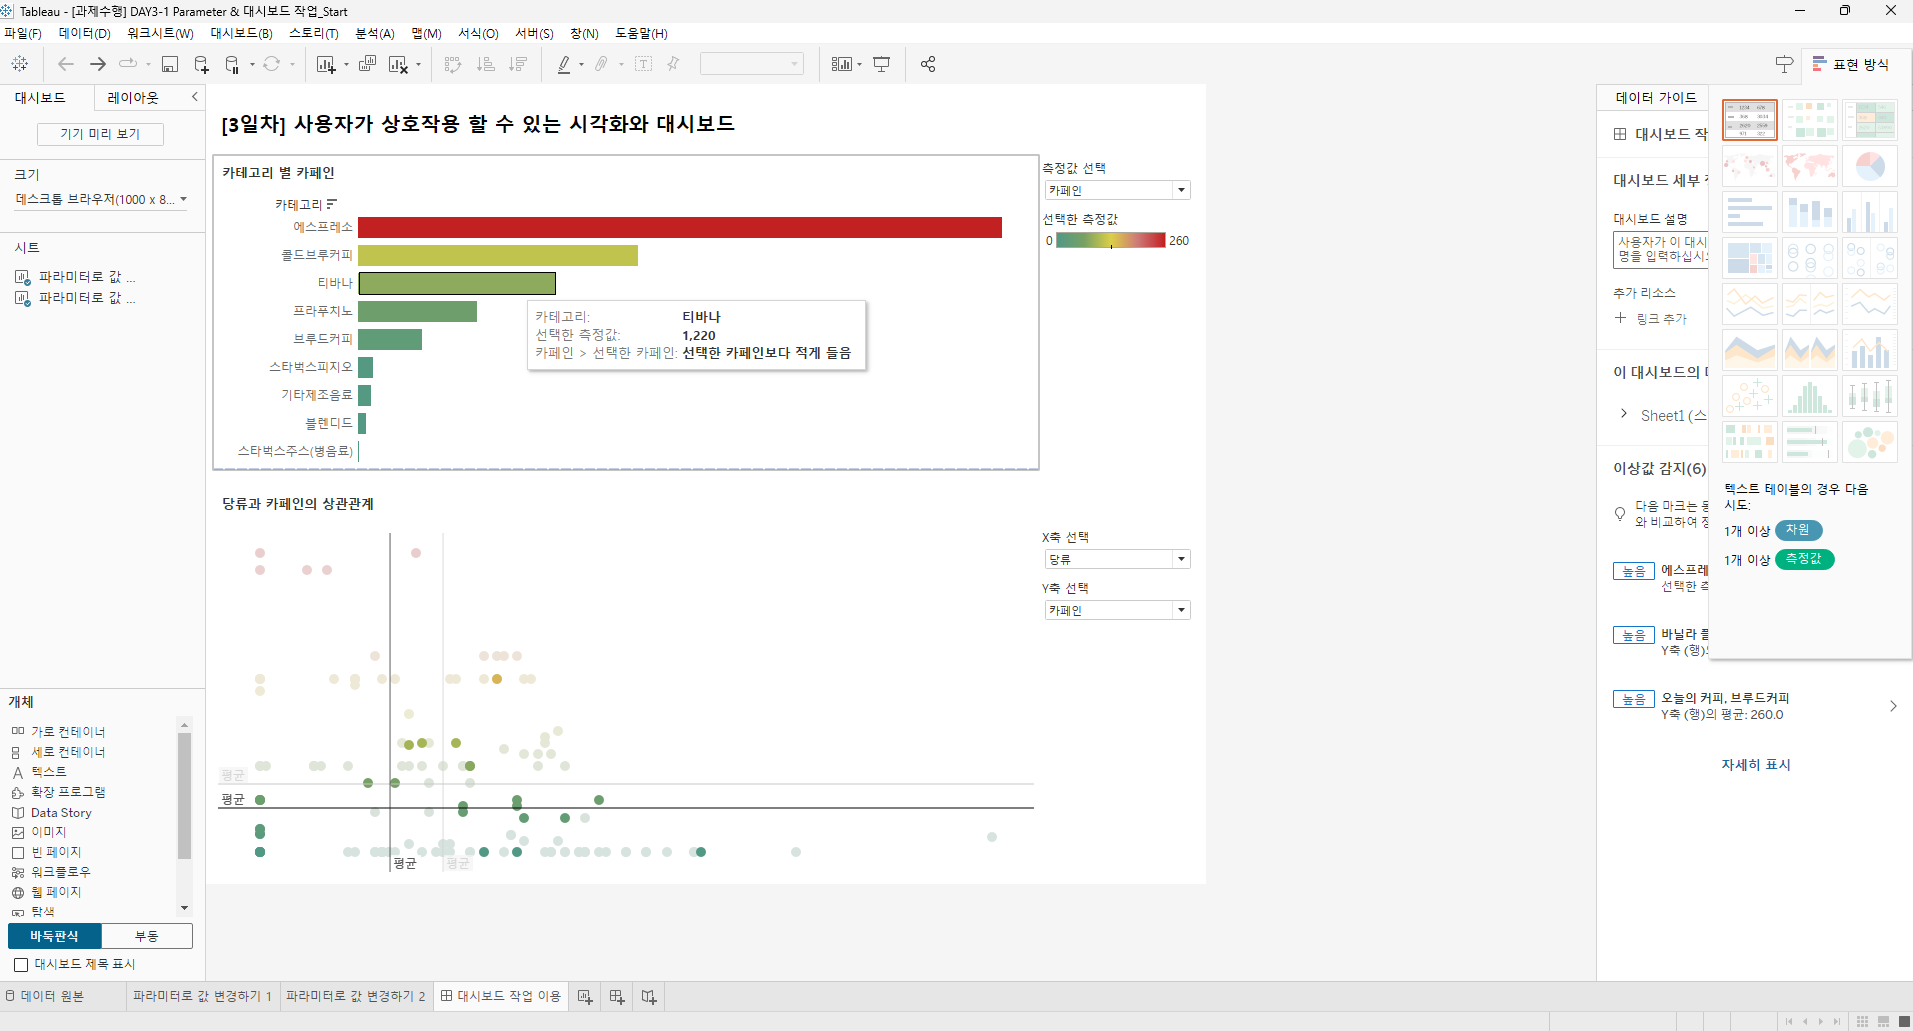Click the Tableau start page logo icon

(19, 64)
